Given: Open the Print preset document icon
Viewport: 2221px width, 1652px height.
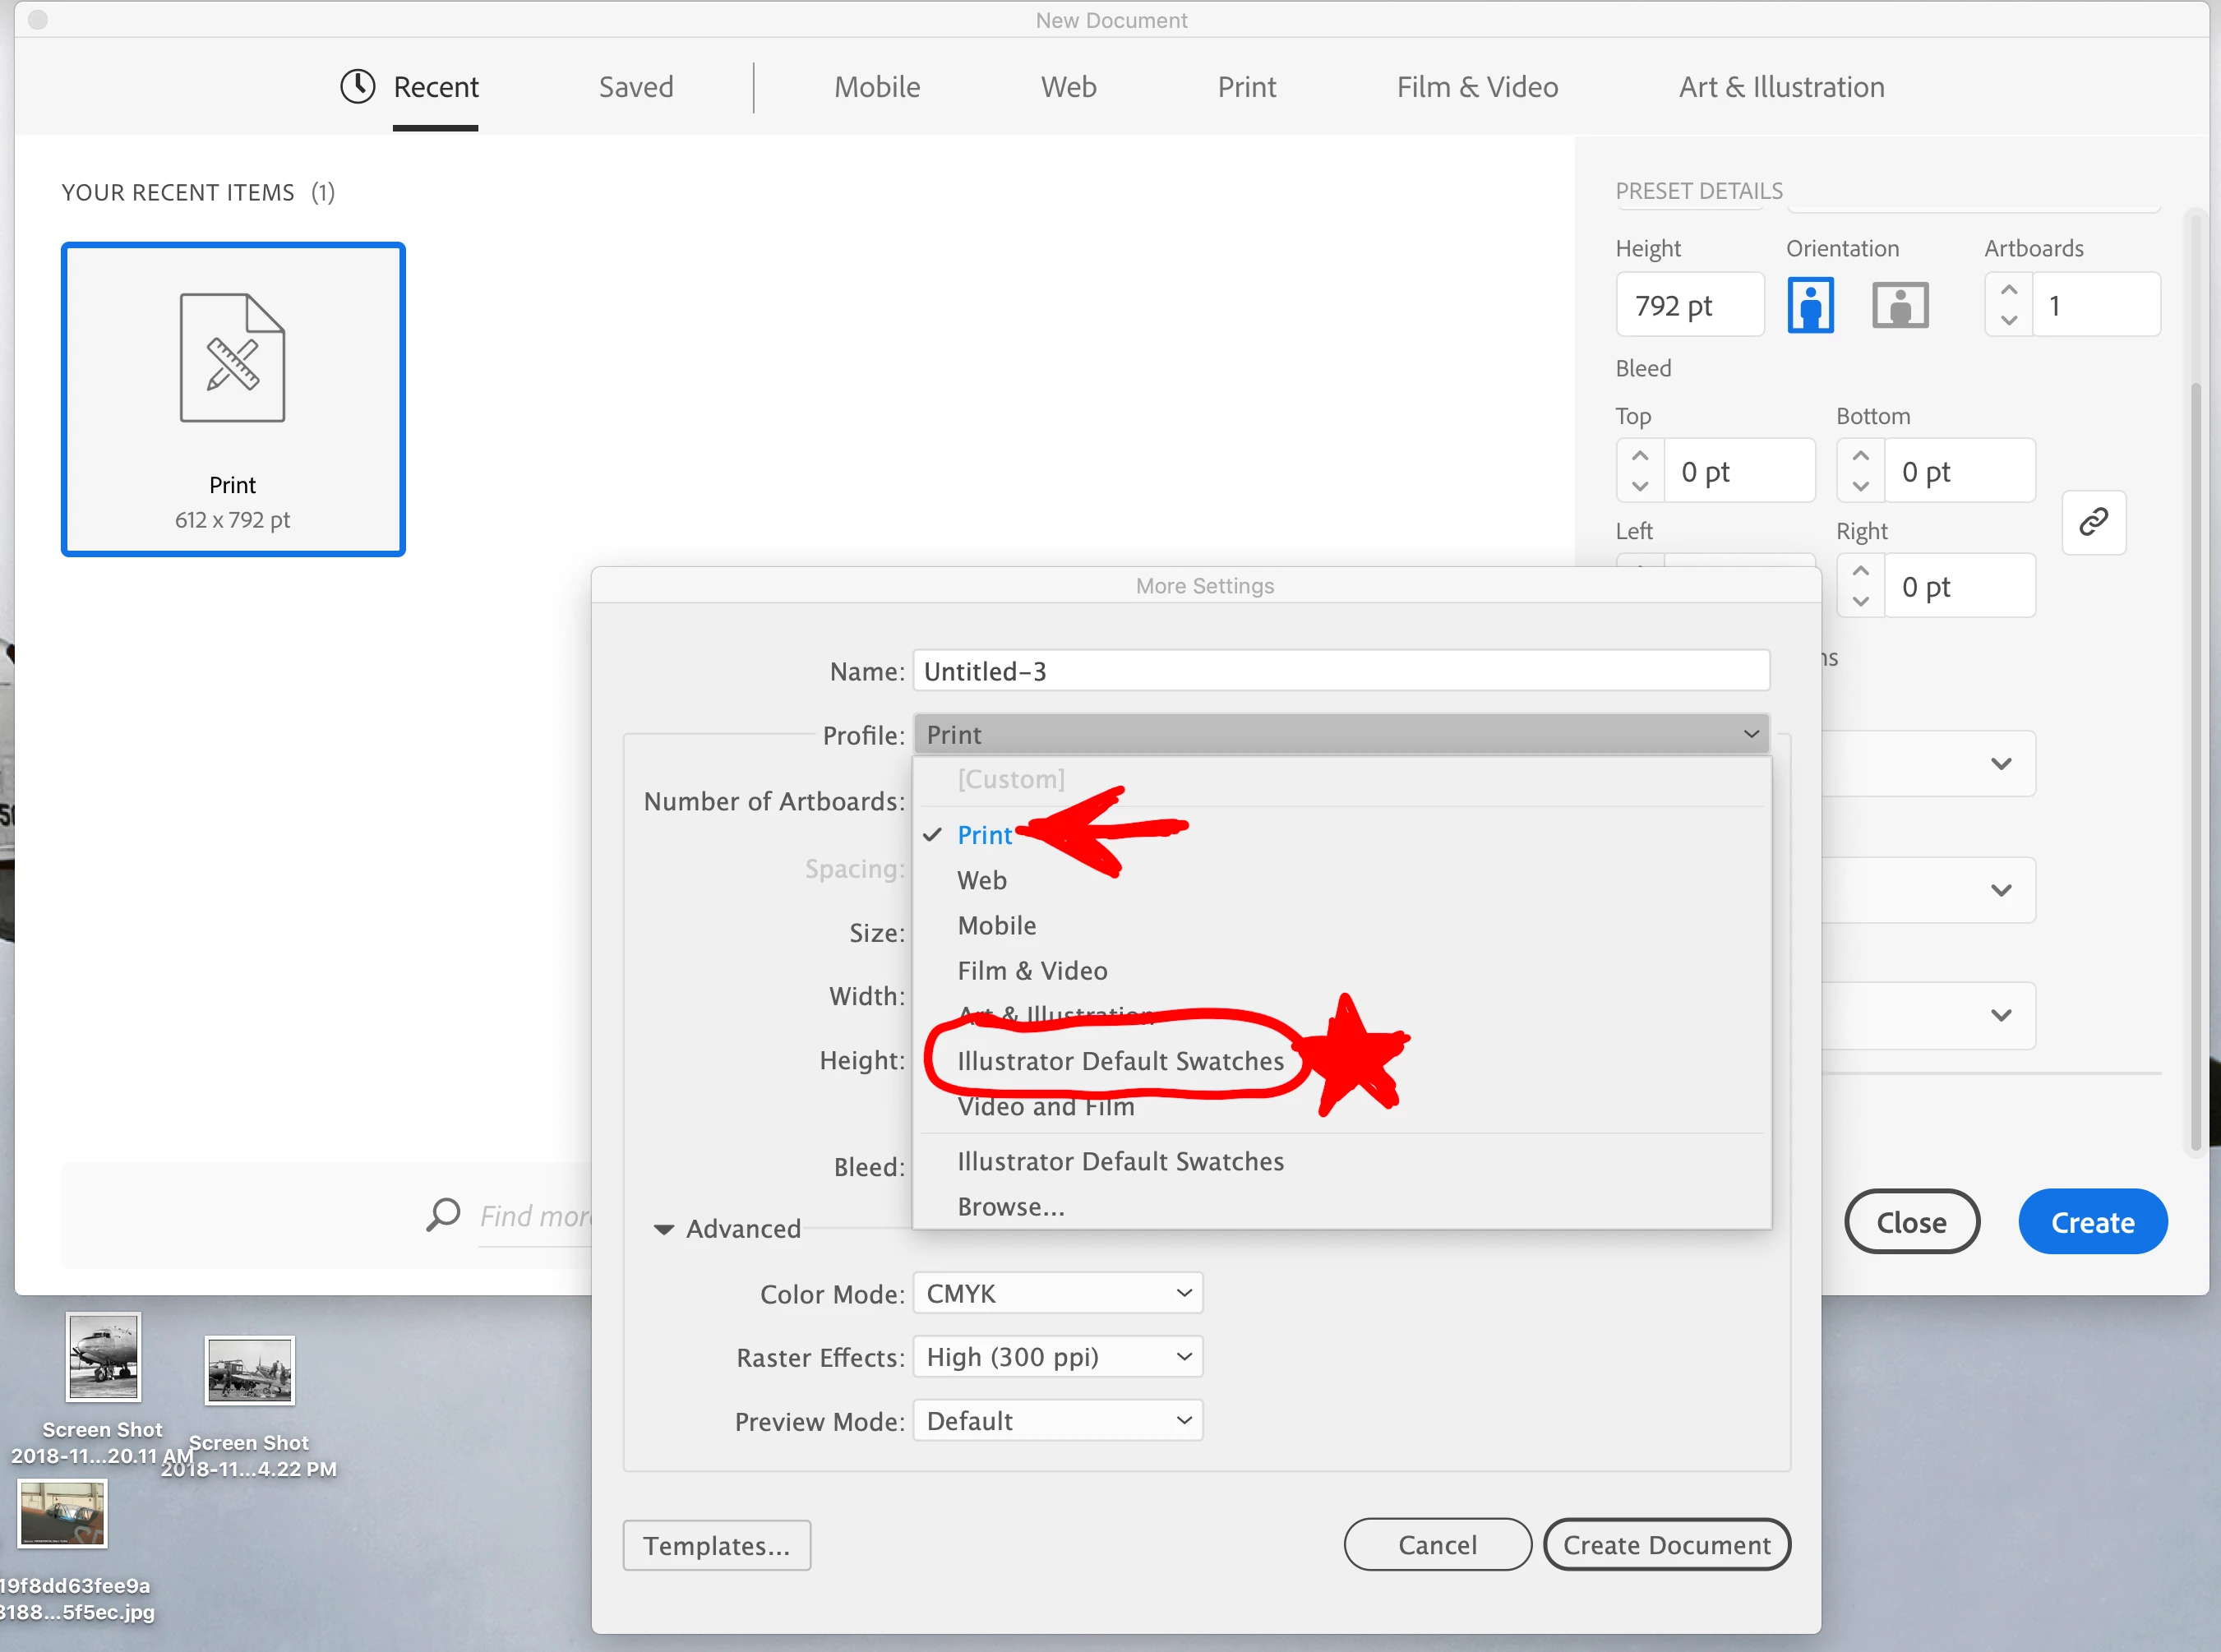Looking at the screenshot, I should (x=232, y=358).
